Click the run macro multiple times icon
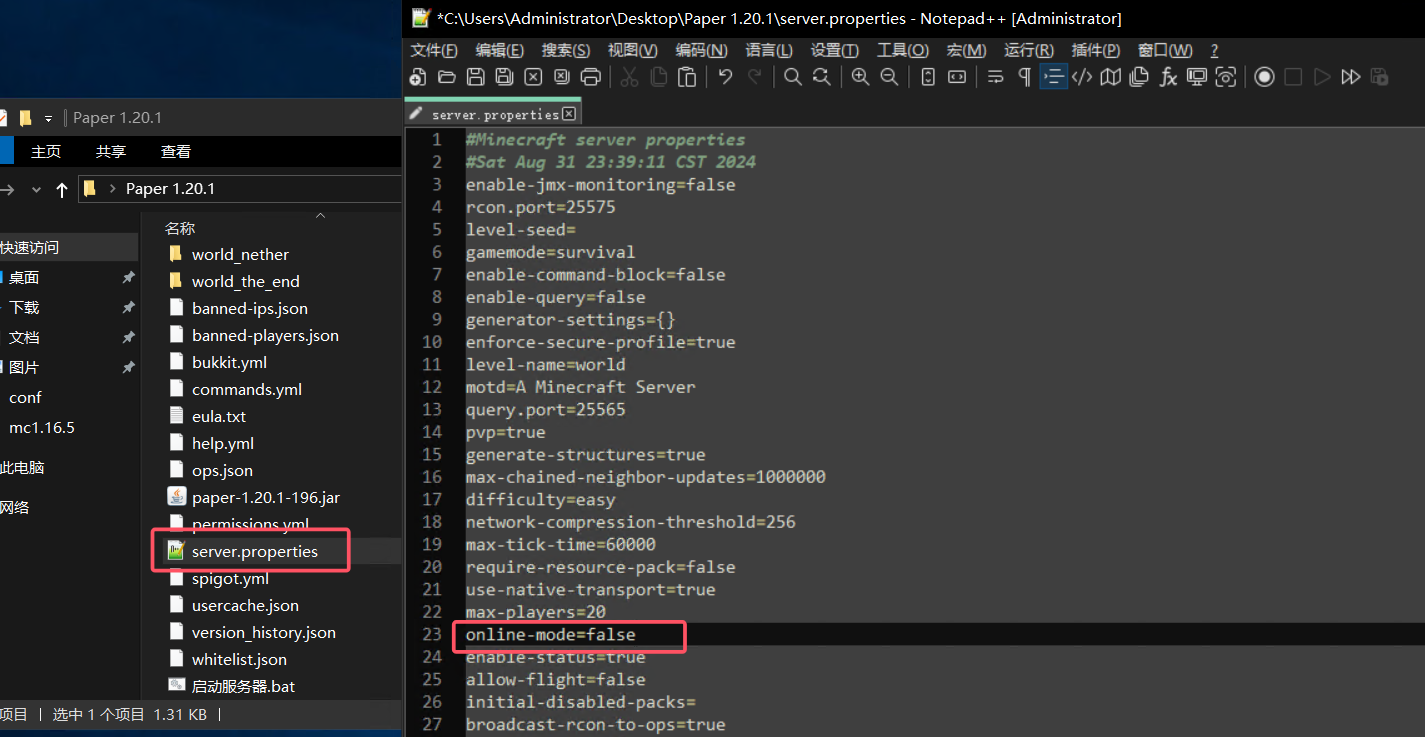The width and height of the screenshot is (1425, 737). pos(1351,77)
